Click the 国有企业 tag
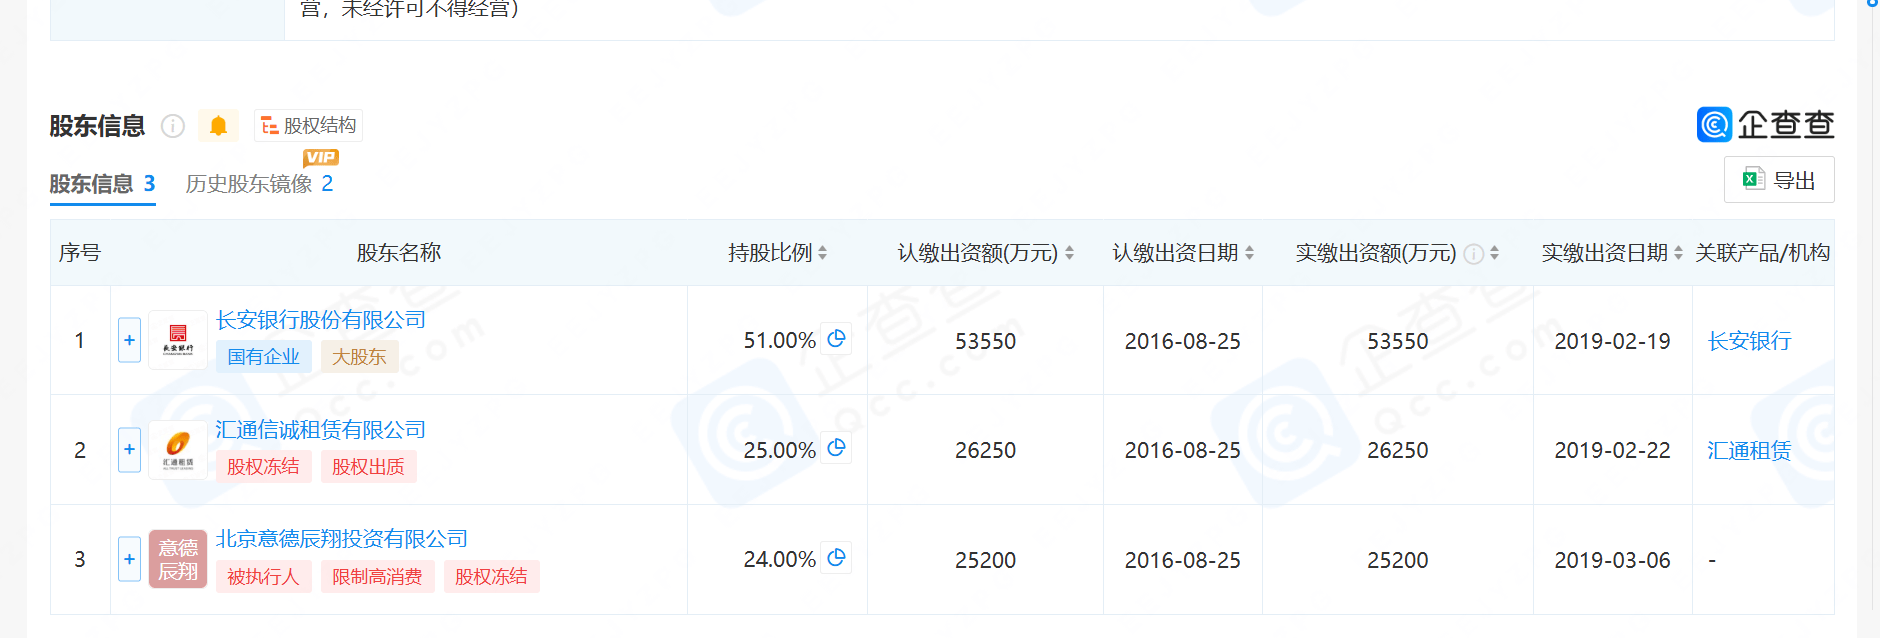The height and width of the screenshot is (638, 1880). pos(264,357)
